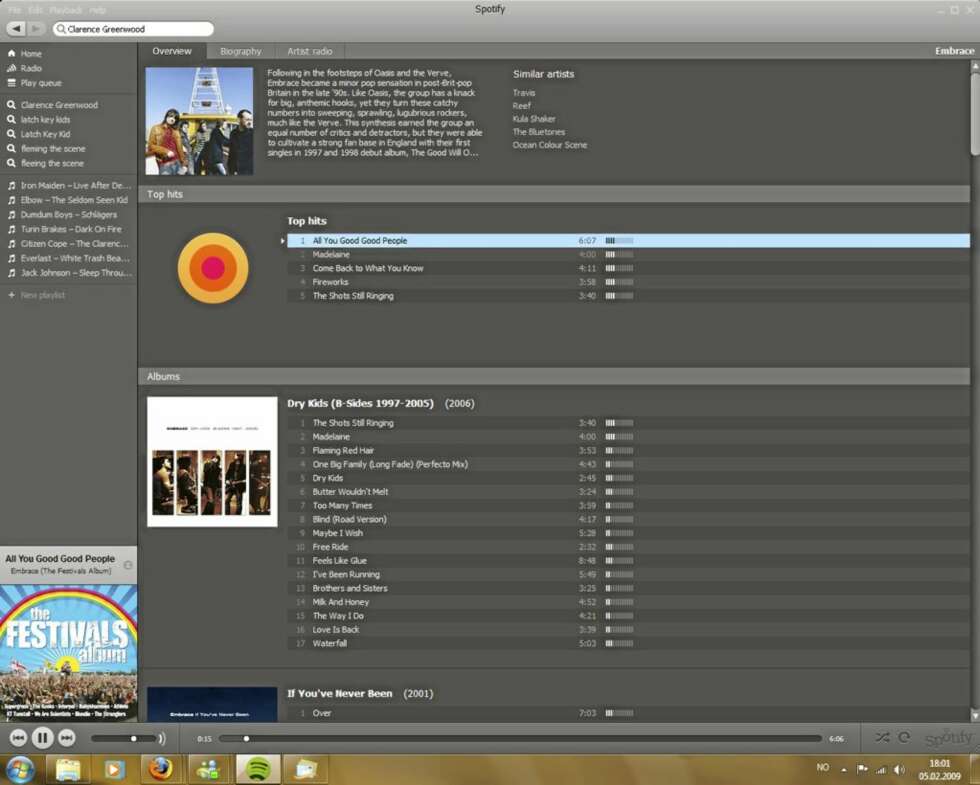Select 'All You Good Good People' track
The image size is (980, 785).
click(x=628, y=241)
